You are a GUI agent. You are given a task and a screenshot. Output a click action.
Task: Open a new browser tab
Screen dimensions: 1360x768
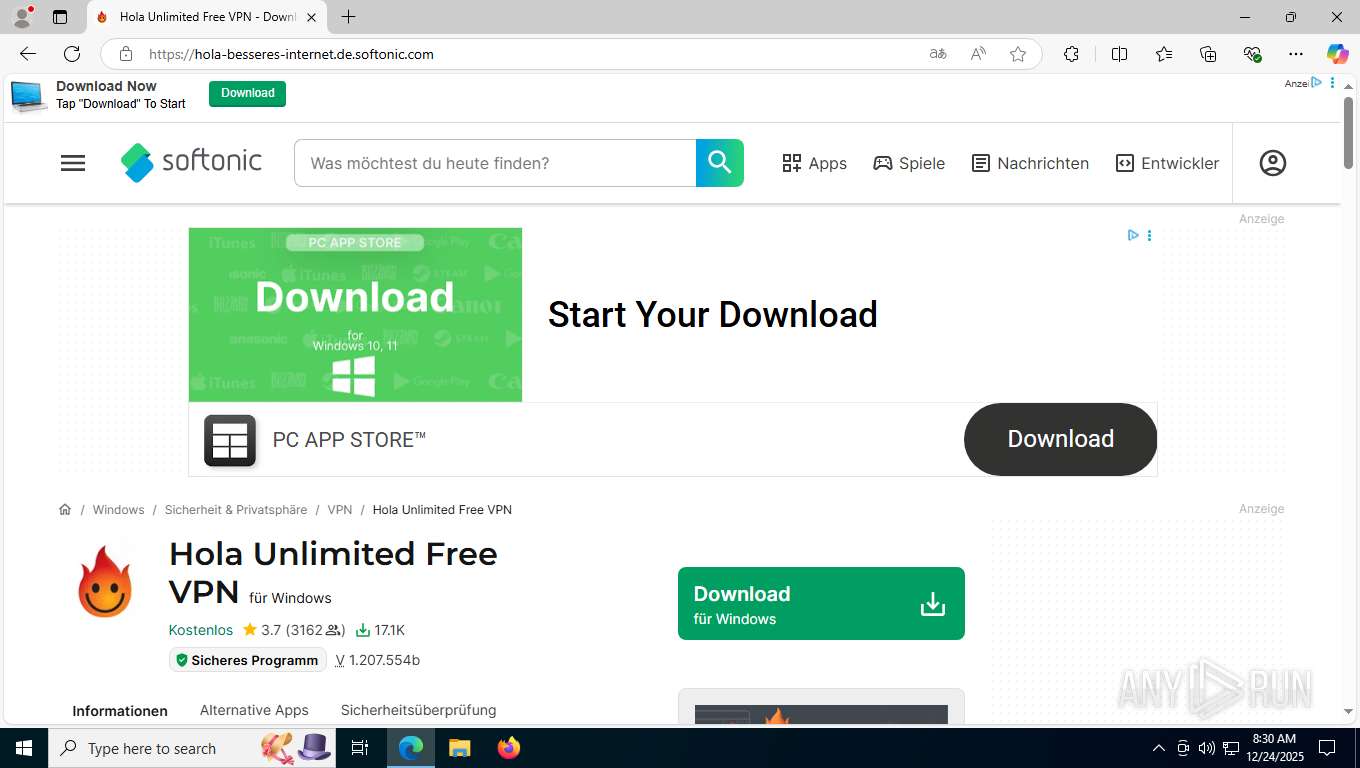tap(348, 17)
